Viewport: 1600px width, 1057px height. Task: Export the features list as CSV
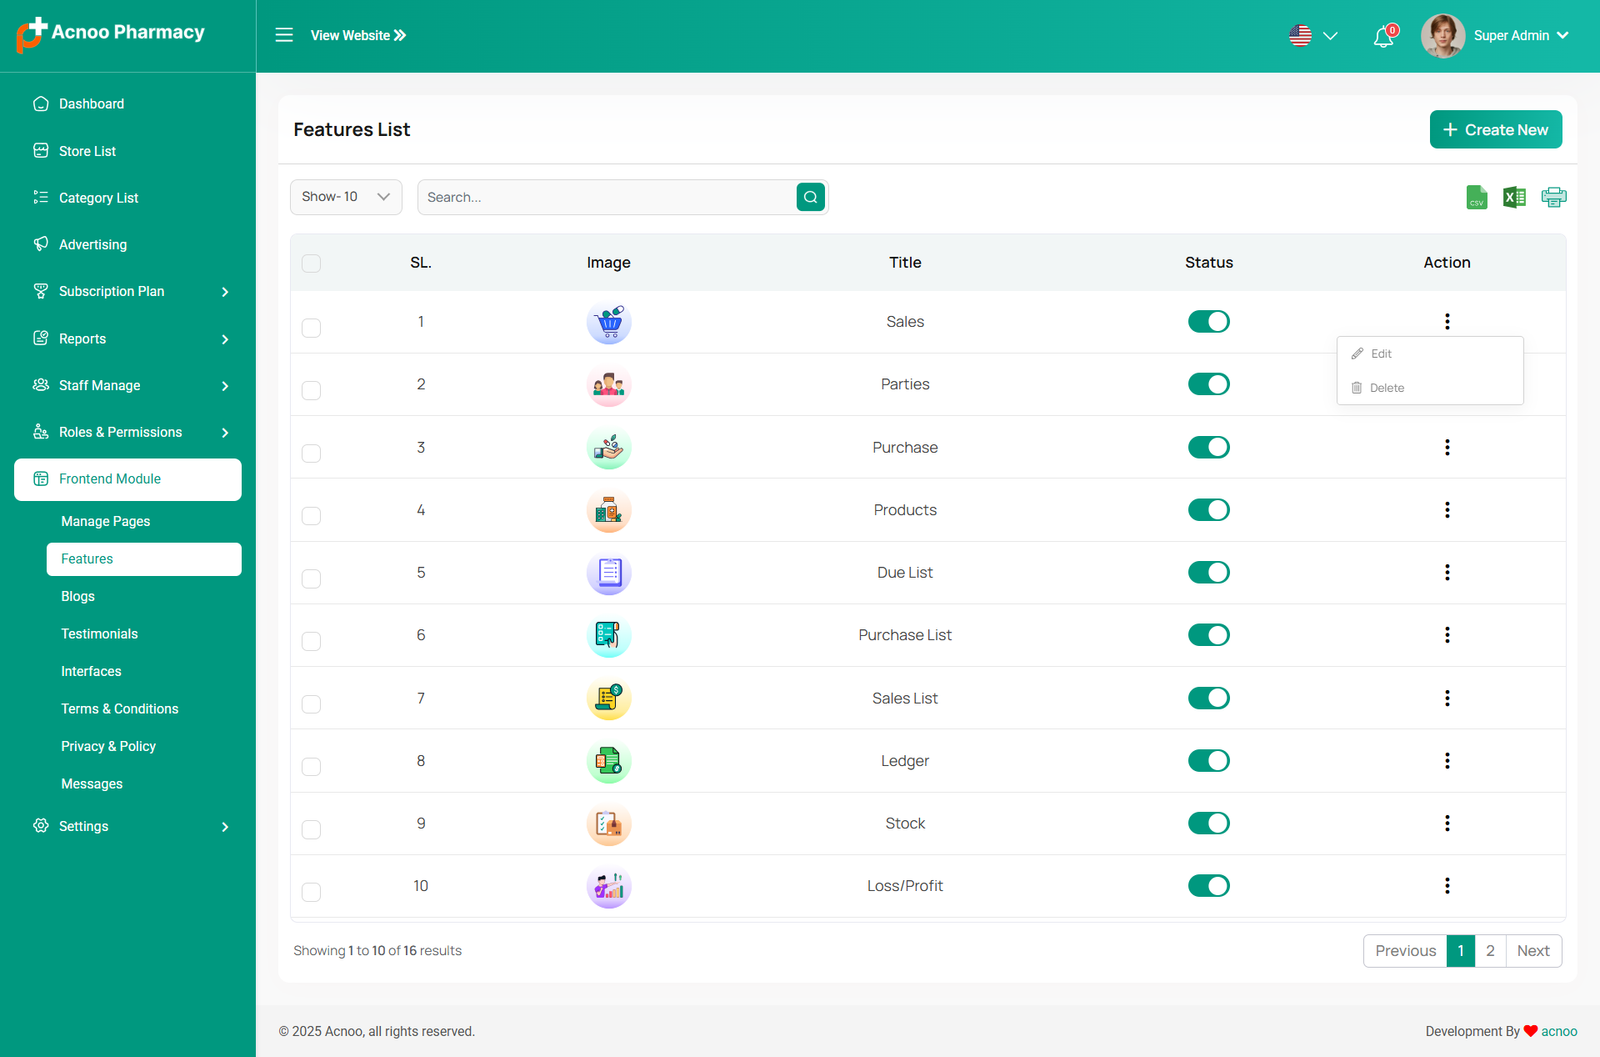(x=1476, y=198)
